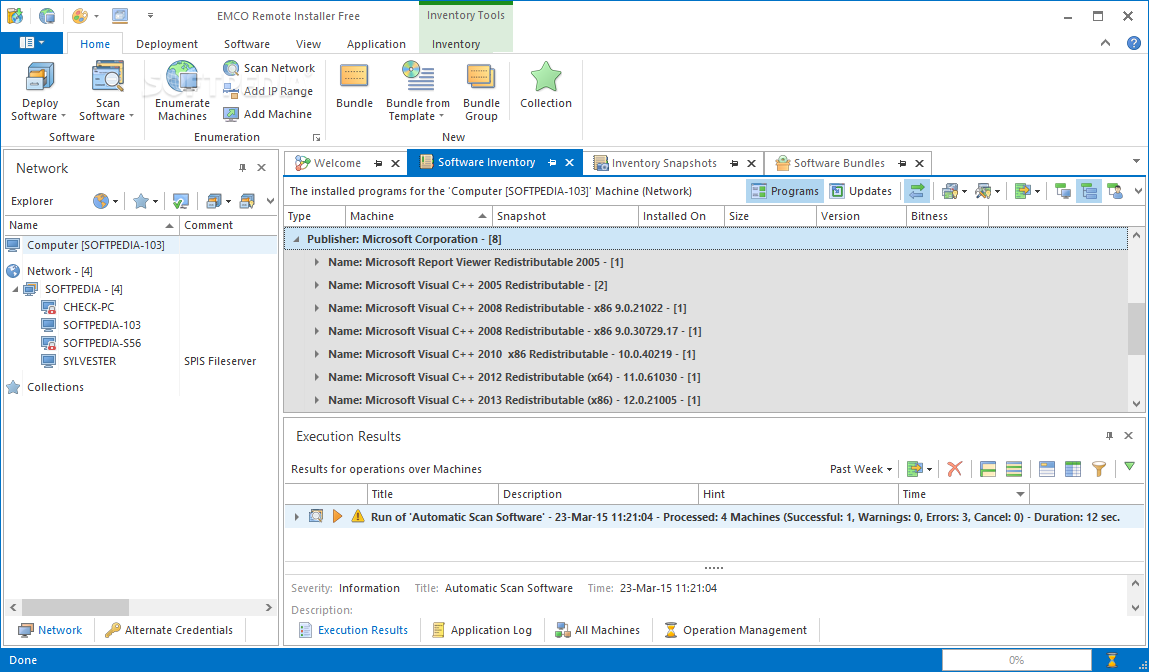Screen dimensions: 1149x672
Task: Select the Collections node
Action: (55, 387)
